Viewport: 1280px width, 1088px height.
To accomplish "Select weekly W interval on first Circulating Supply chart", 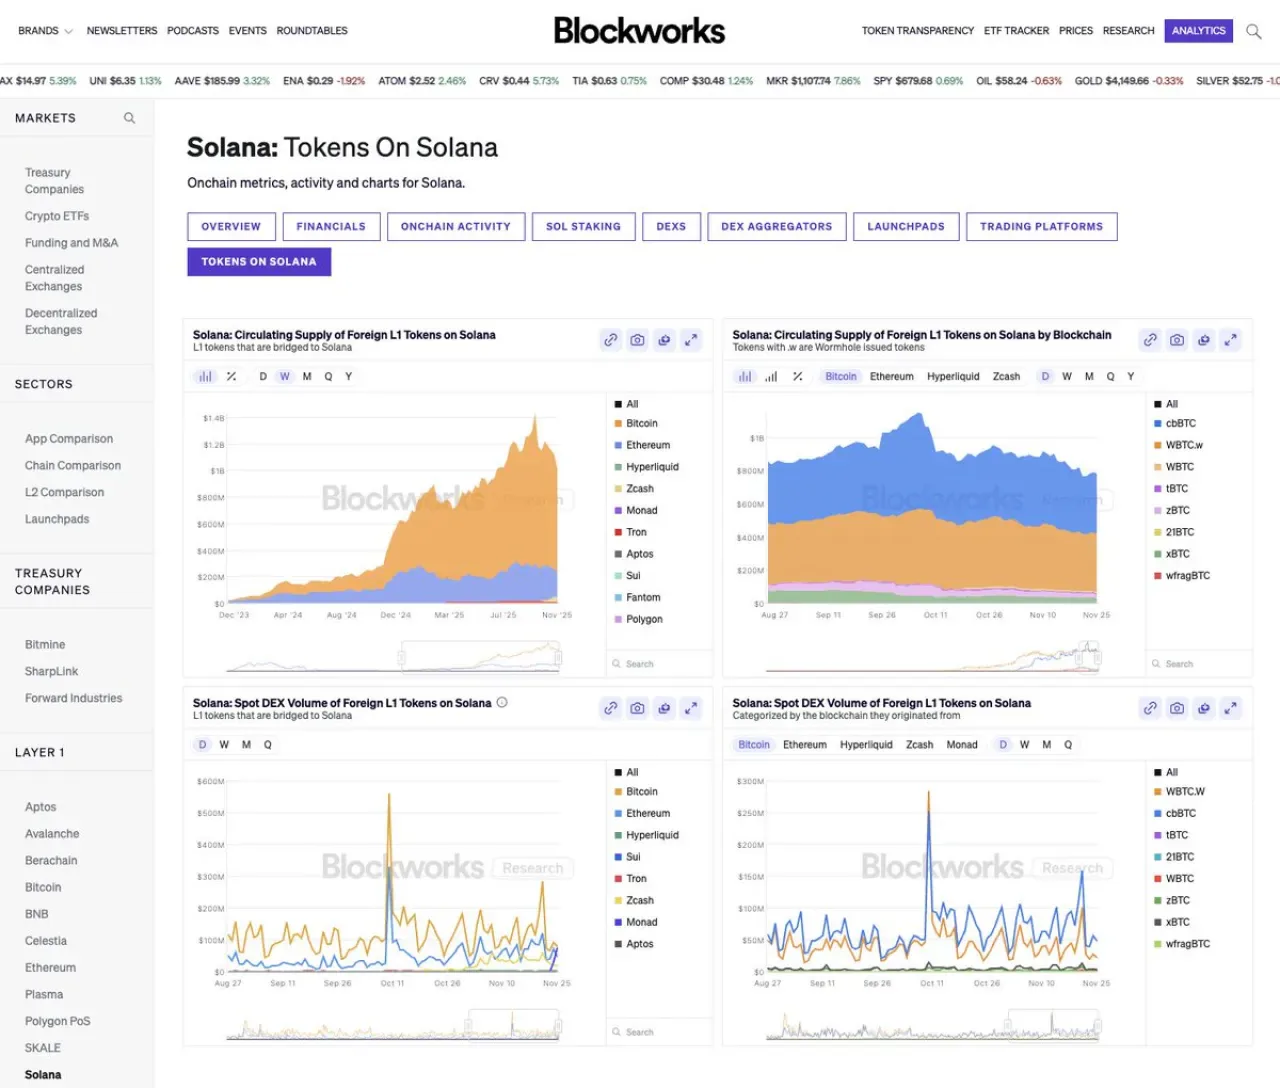I will [x=285, y=377].
